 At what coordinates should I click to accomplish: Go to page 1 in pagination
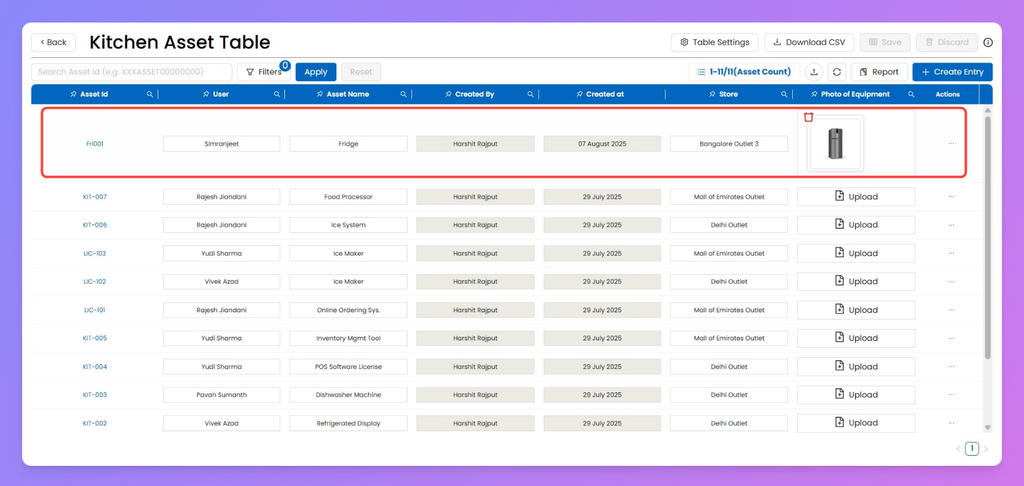[x=971, y=449]
